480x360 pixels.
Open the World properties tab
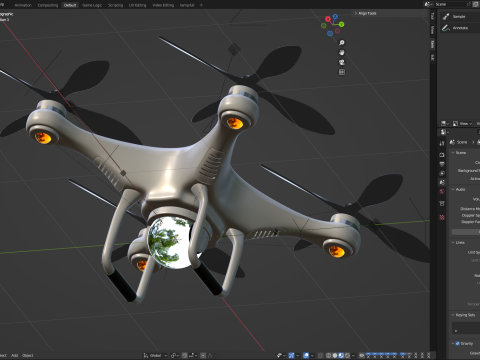click(442, 191)
